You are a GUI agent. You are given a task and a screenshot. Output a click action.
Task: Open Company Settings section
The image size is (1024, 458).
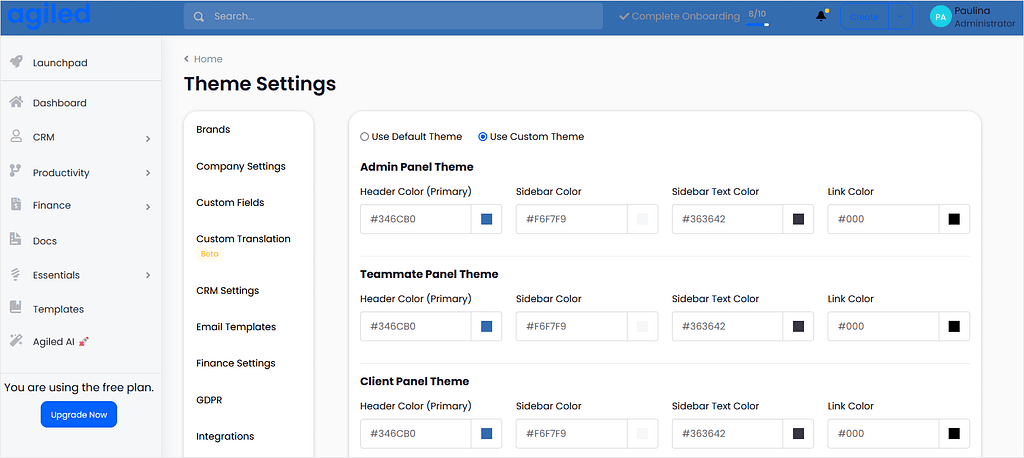[x=241, y=166]
